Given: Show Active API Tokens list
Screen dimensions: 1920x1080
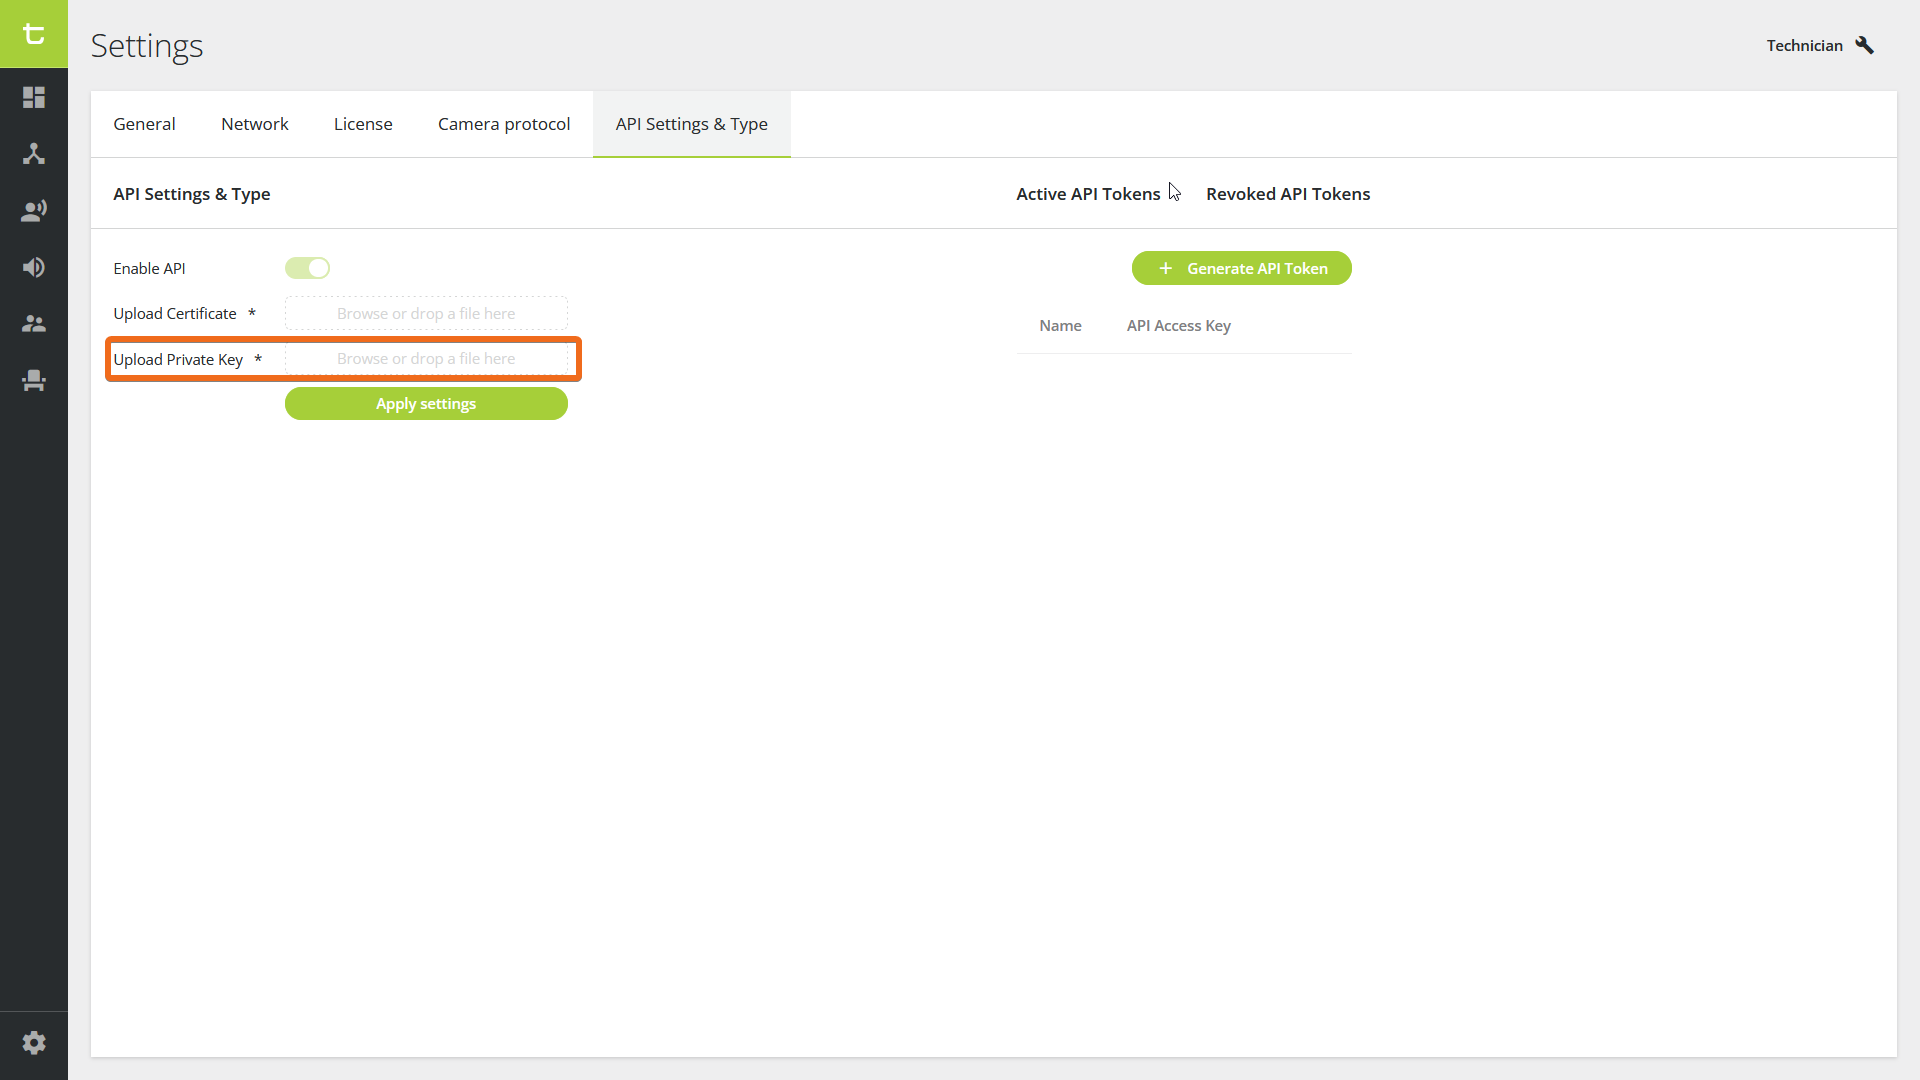Looking at the screenshot, I should pyautogui.click(x=1088, y=194).
